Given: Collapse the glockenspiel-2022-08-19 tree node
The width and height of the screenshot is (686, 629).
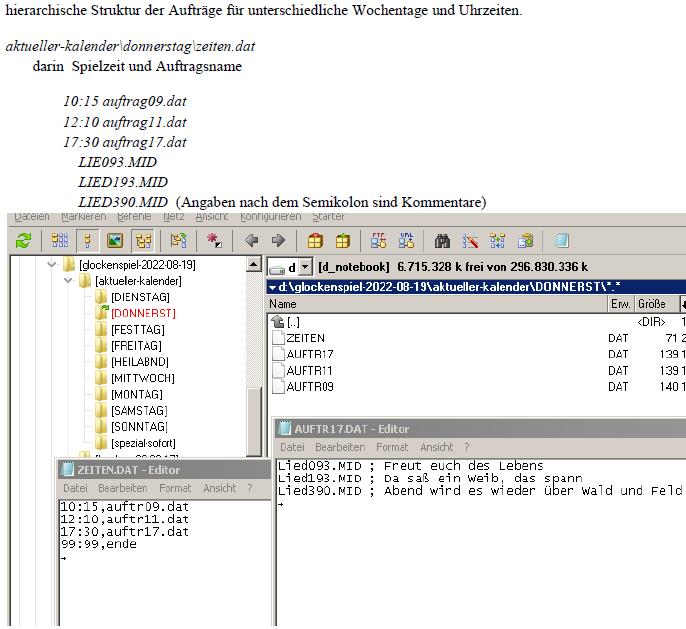Looking at the screenshot, I should [52, 265].
